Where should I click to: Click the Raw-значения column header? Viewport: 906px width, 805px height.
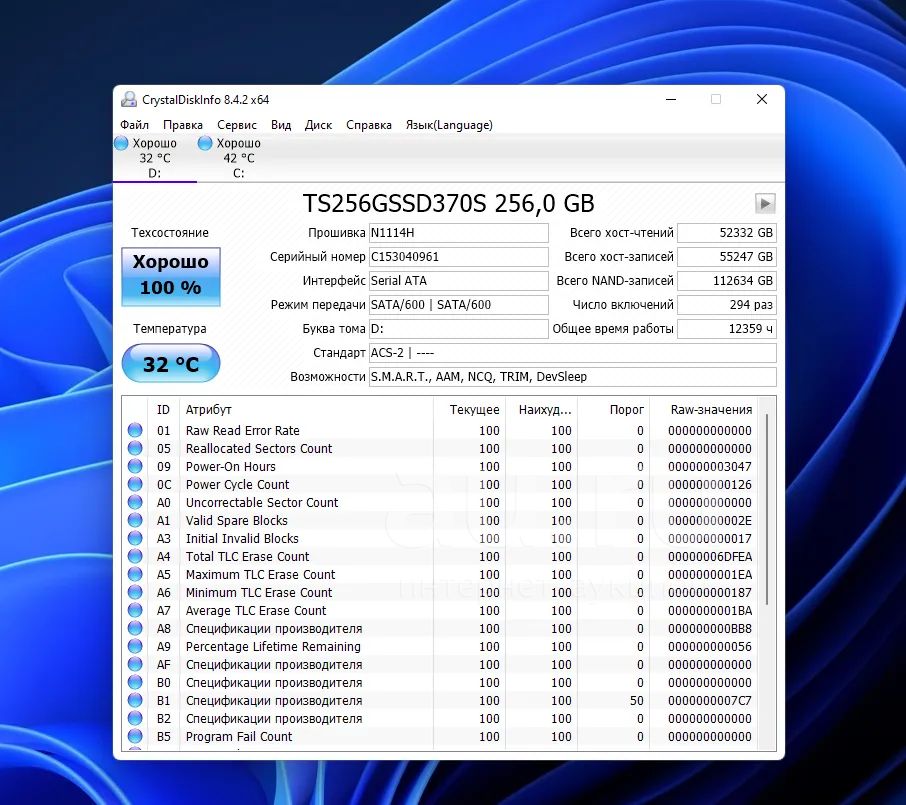tap(704, 410)
